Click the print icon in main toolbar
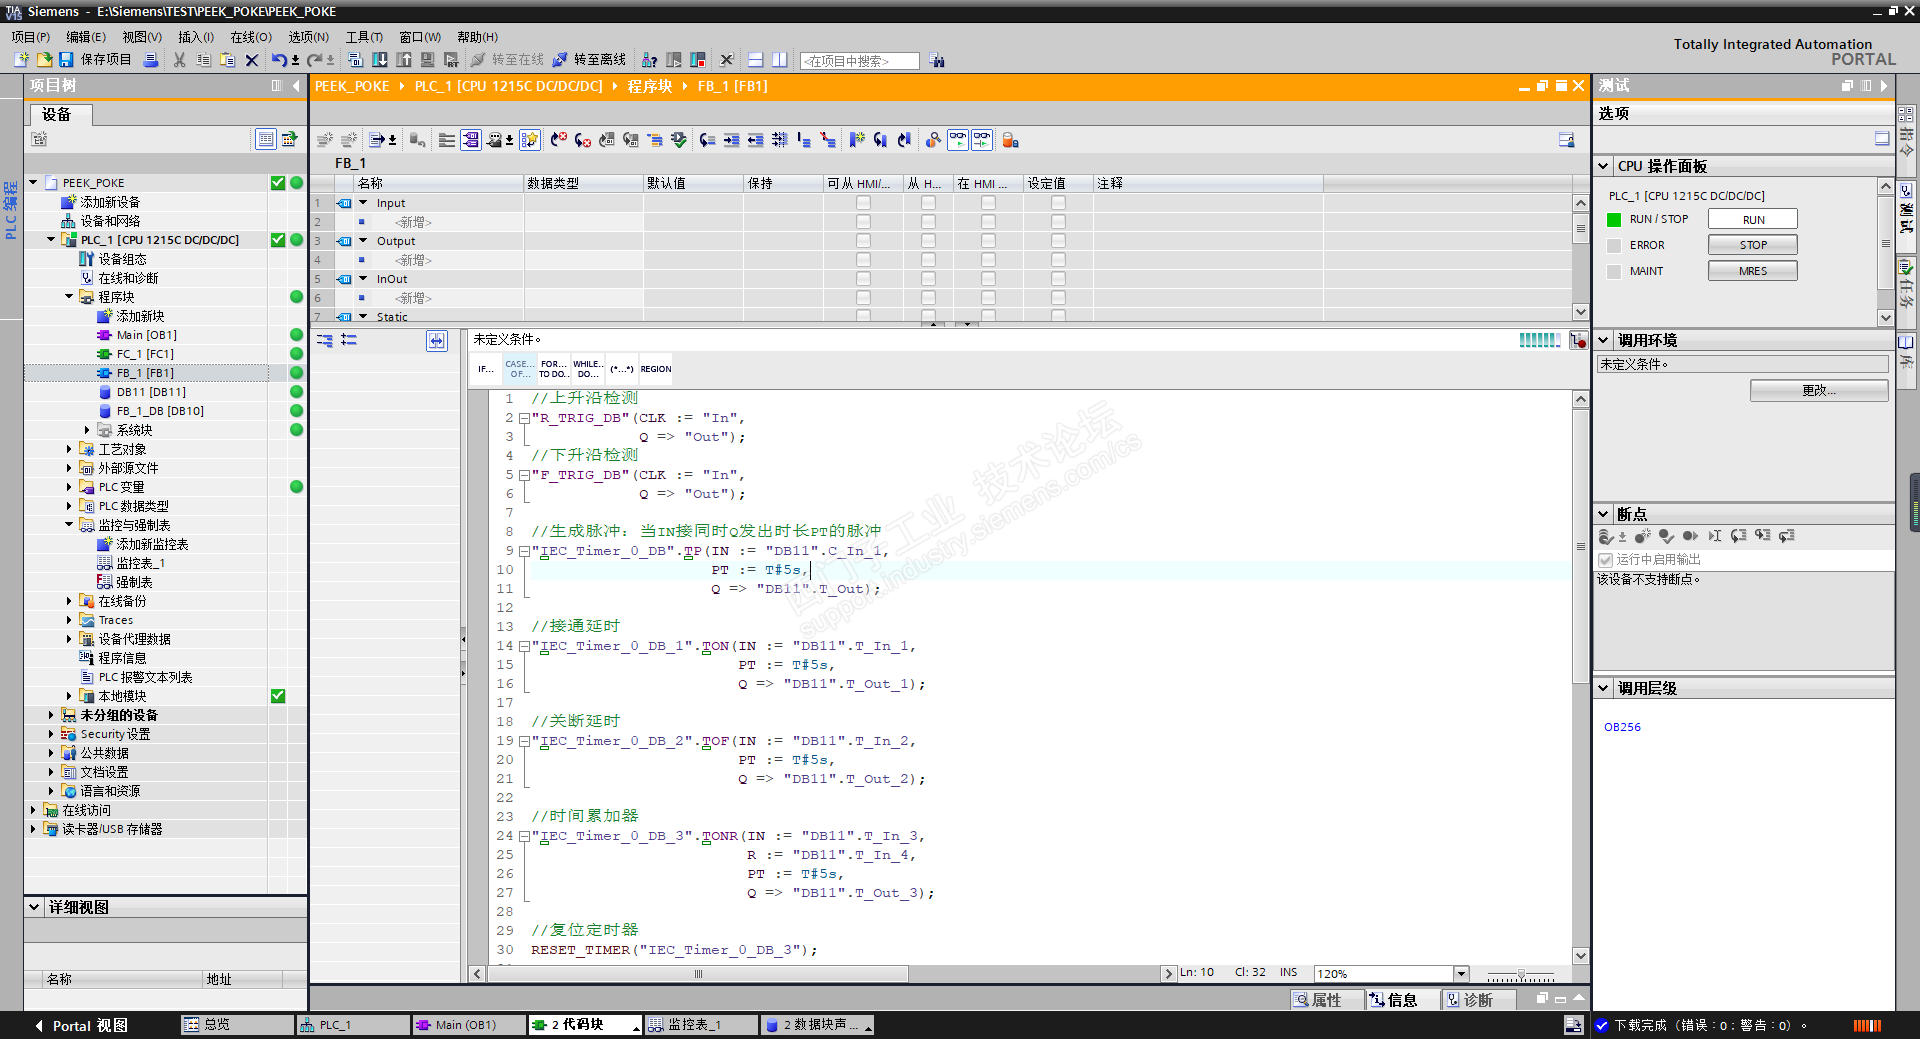 point(151,60)
